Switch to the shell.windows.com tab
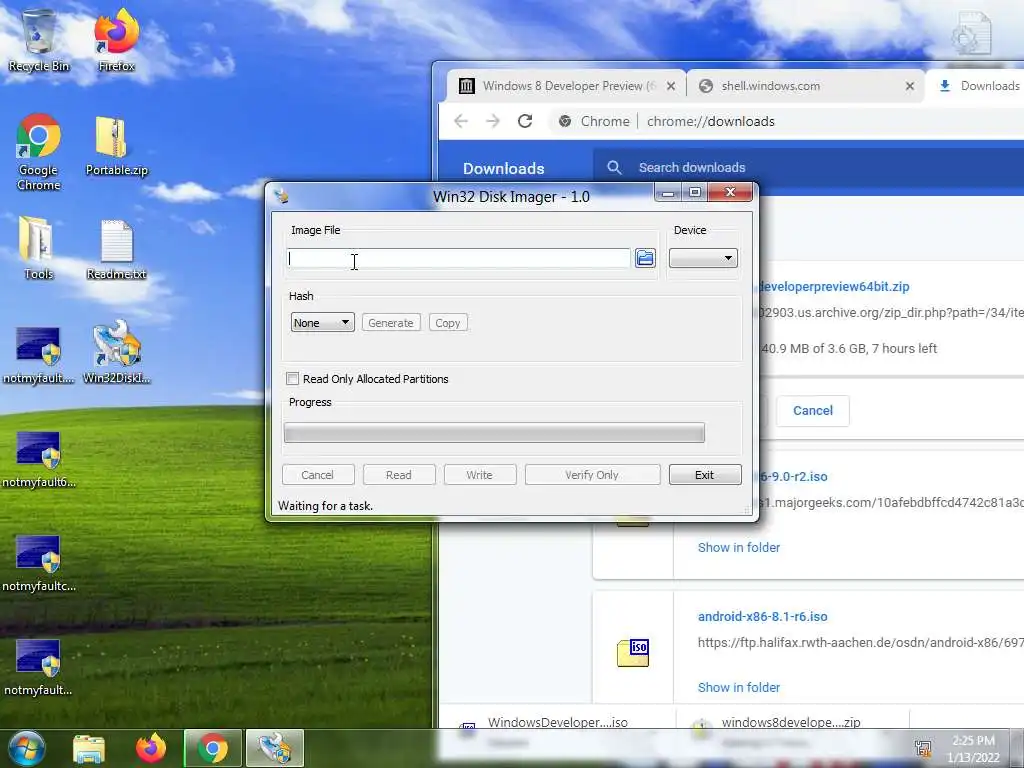Screen dimensions: 1024x768 [806, 86]
